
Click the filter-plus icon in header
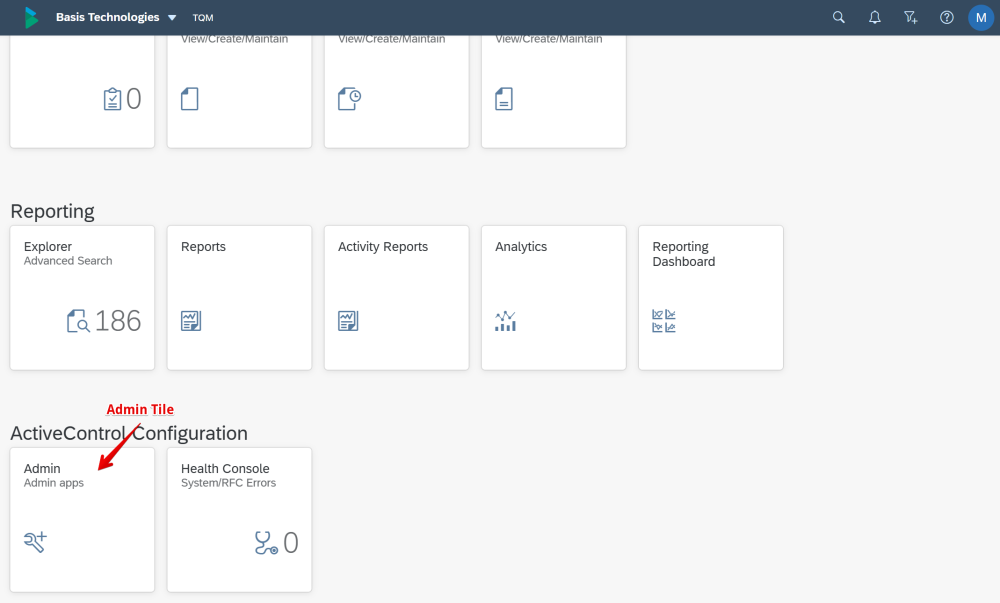(x=910, y=17)
